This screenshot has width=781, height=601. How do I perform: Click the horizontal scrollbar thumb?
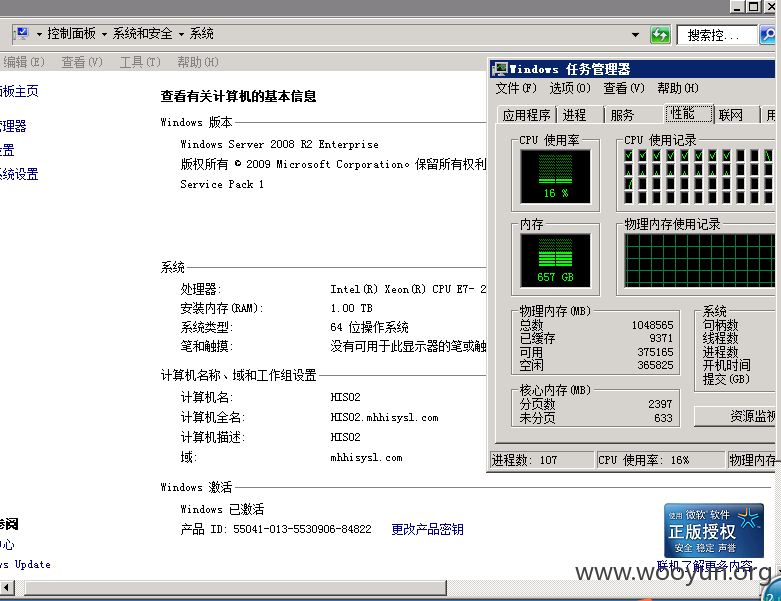pyautogui.click(x=235, y=588)
